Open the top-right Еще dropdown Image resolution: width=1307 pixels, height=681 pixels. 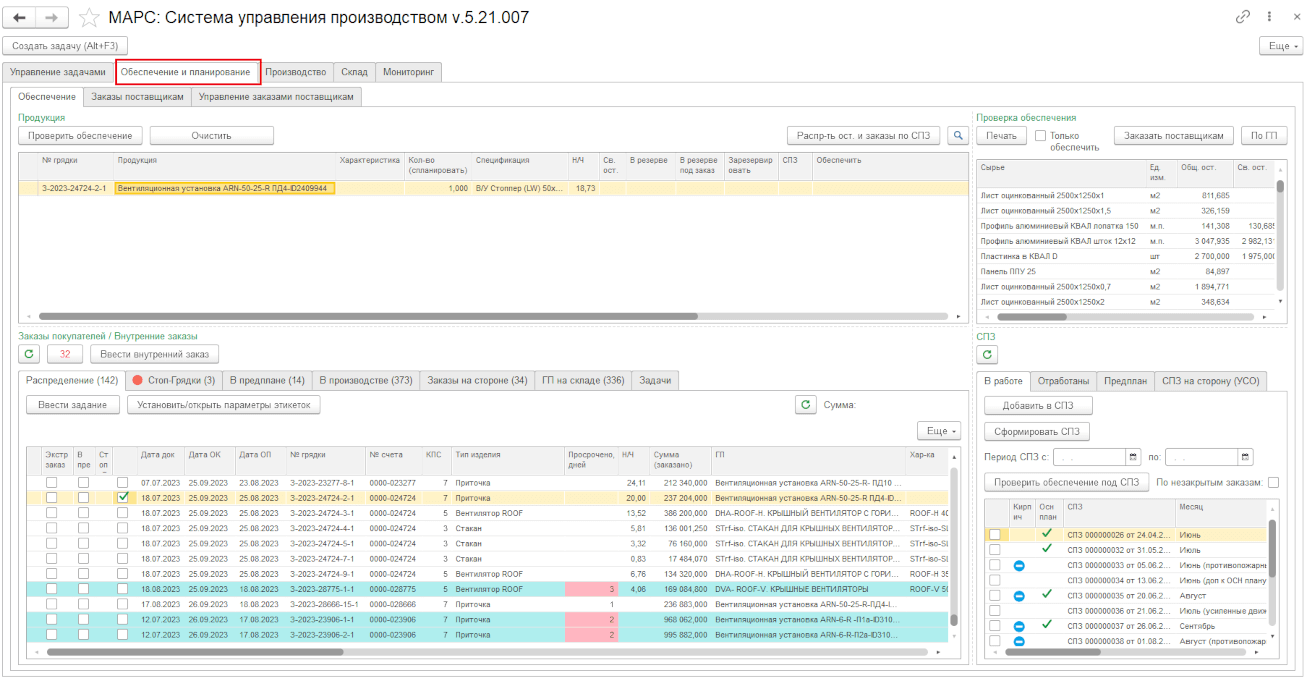click(x=1280, y=46)
